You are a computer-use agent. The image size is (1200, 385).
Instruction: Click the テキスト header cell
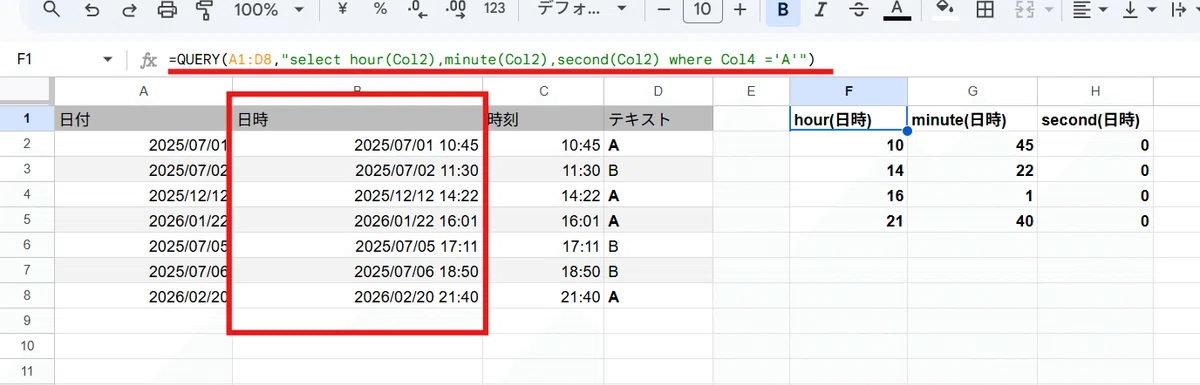tap(657, 120)
